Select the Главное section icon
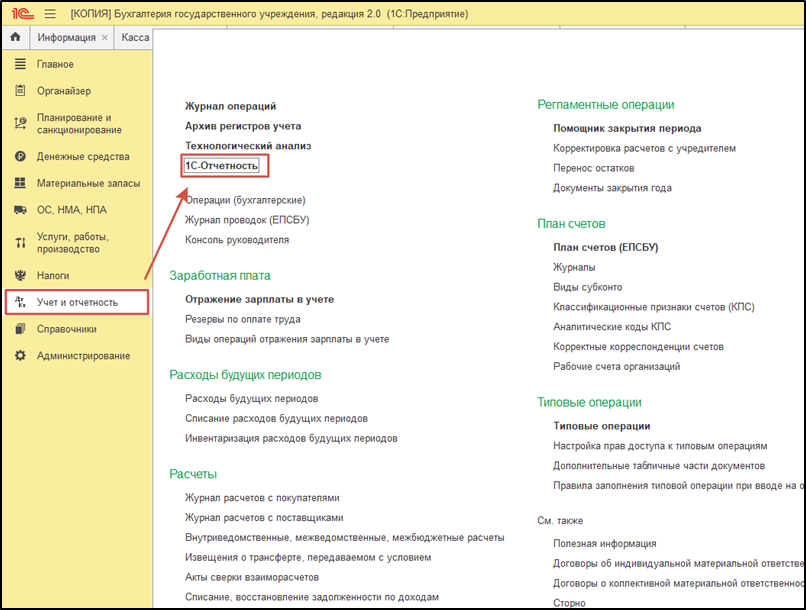 pos(20,64)
